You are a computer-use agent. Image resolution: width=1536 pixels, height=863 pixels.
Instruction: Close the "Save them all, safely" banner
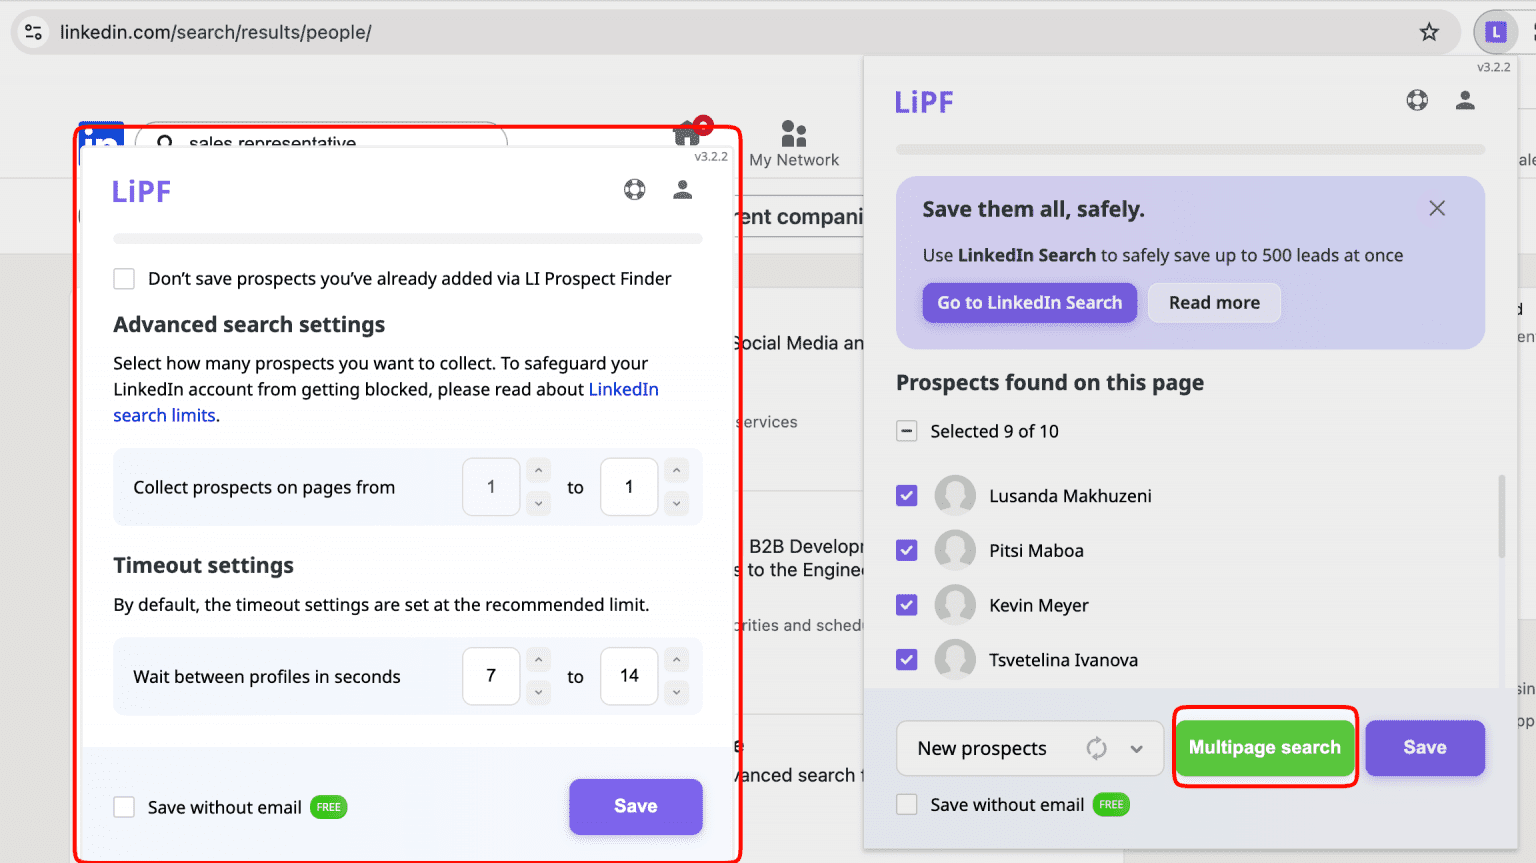[x=1437, y=208]
